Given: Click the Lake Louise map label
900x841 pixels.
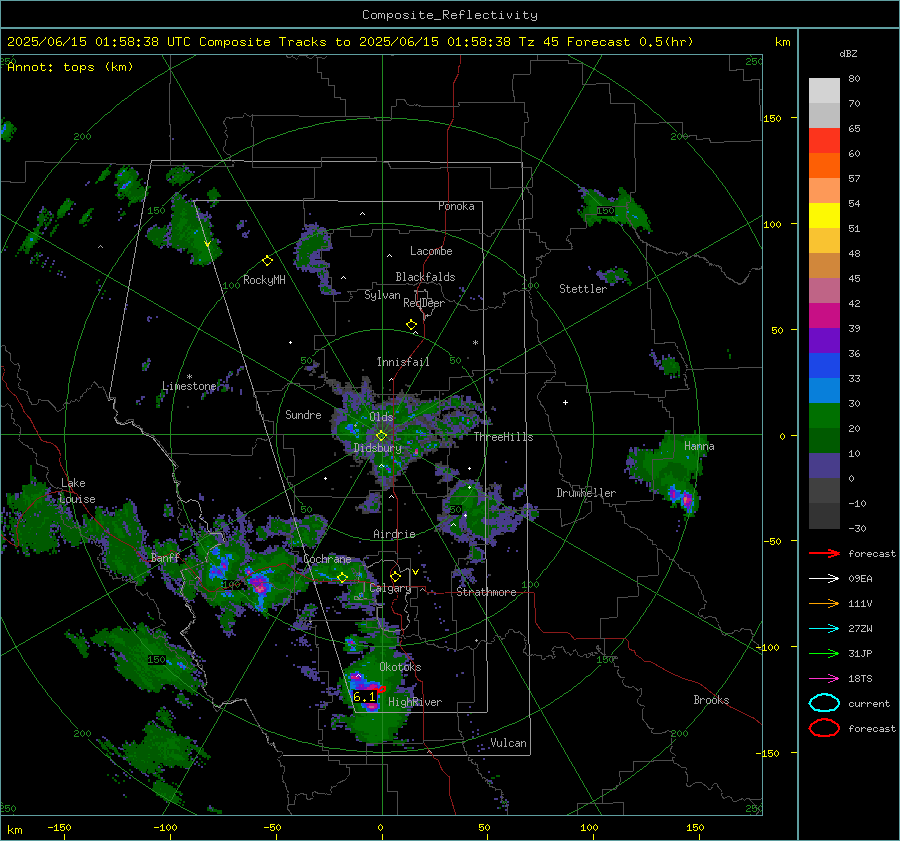Looking at the screenshot, I should coord(77,491).
